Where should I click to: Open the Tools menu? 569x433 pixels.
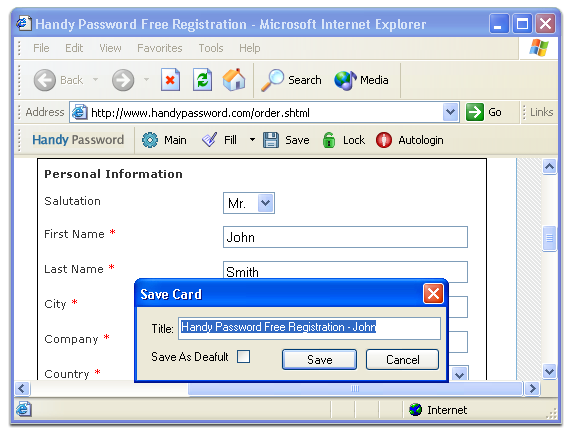(x=211, y=48)
